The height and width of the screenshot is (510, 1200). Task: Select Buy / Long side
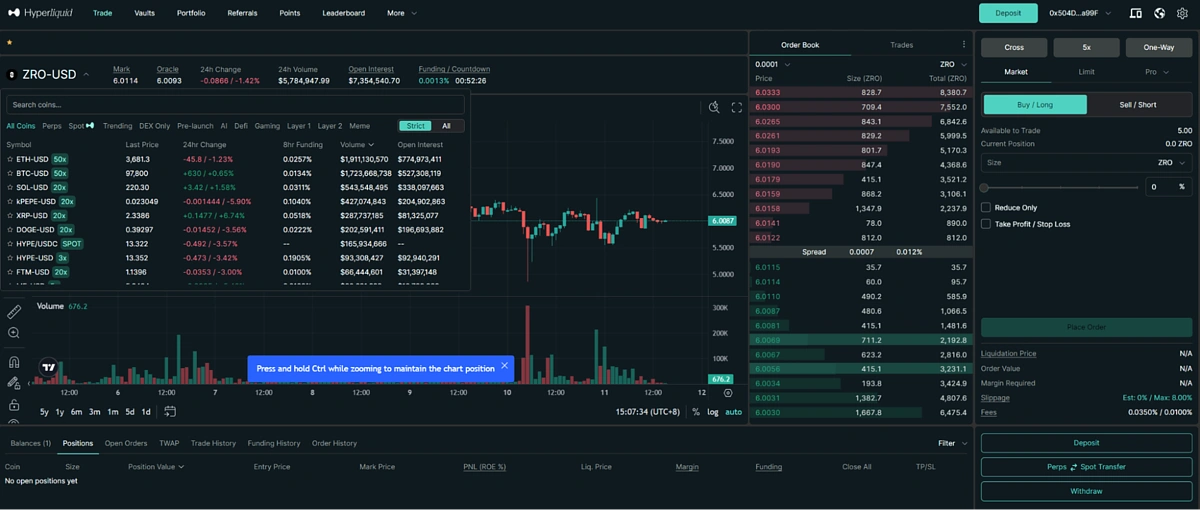pyautogui.click(x=1035, y=104)
